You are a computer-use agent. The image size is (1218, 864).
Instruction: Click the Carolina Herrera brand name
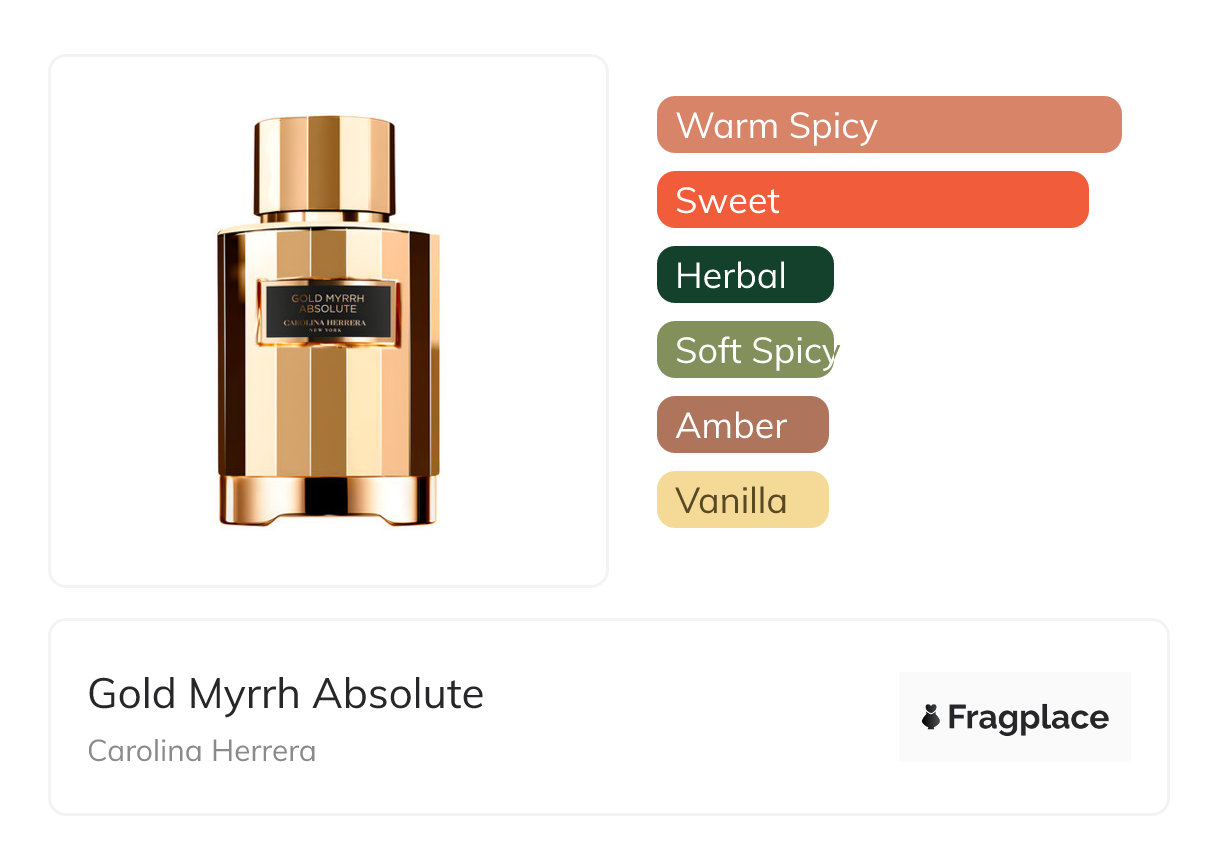pos(202,751)
